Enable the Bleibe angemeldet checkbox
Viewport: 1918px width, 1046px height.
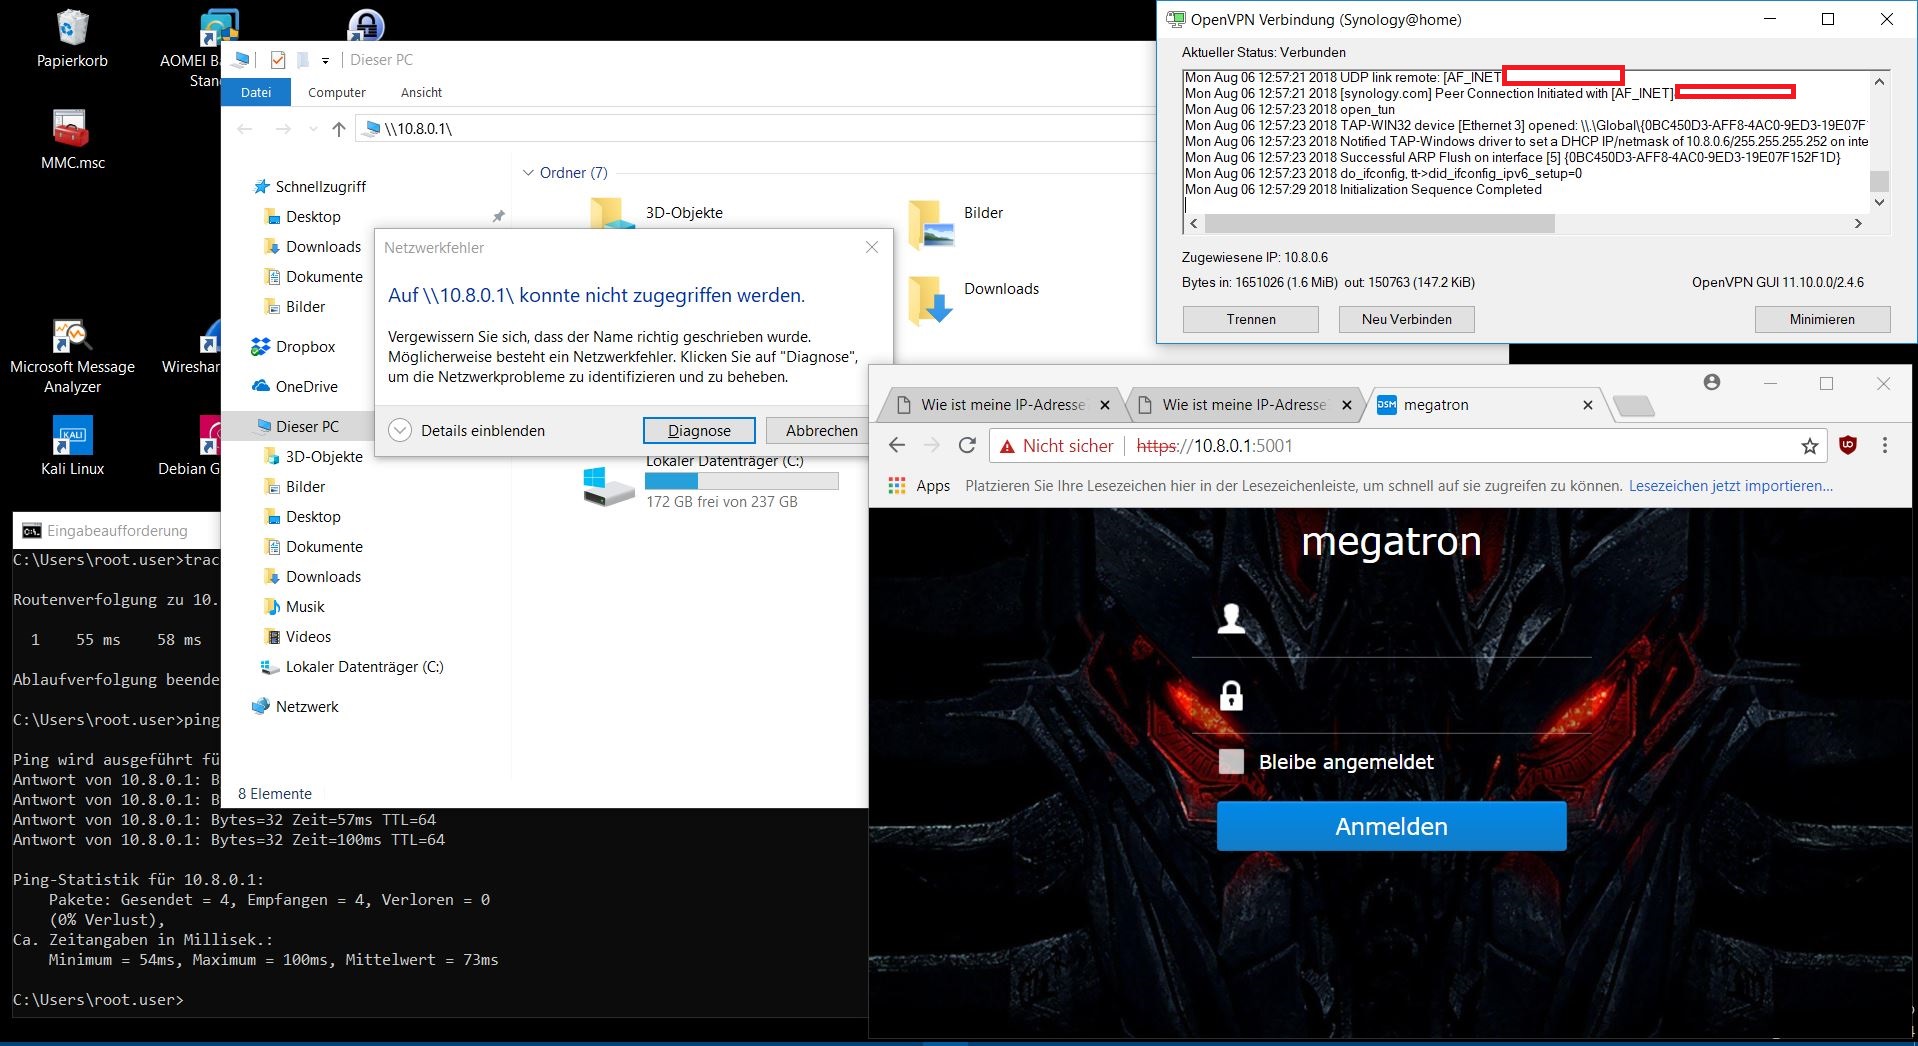1231,762
